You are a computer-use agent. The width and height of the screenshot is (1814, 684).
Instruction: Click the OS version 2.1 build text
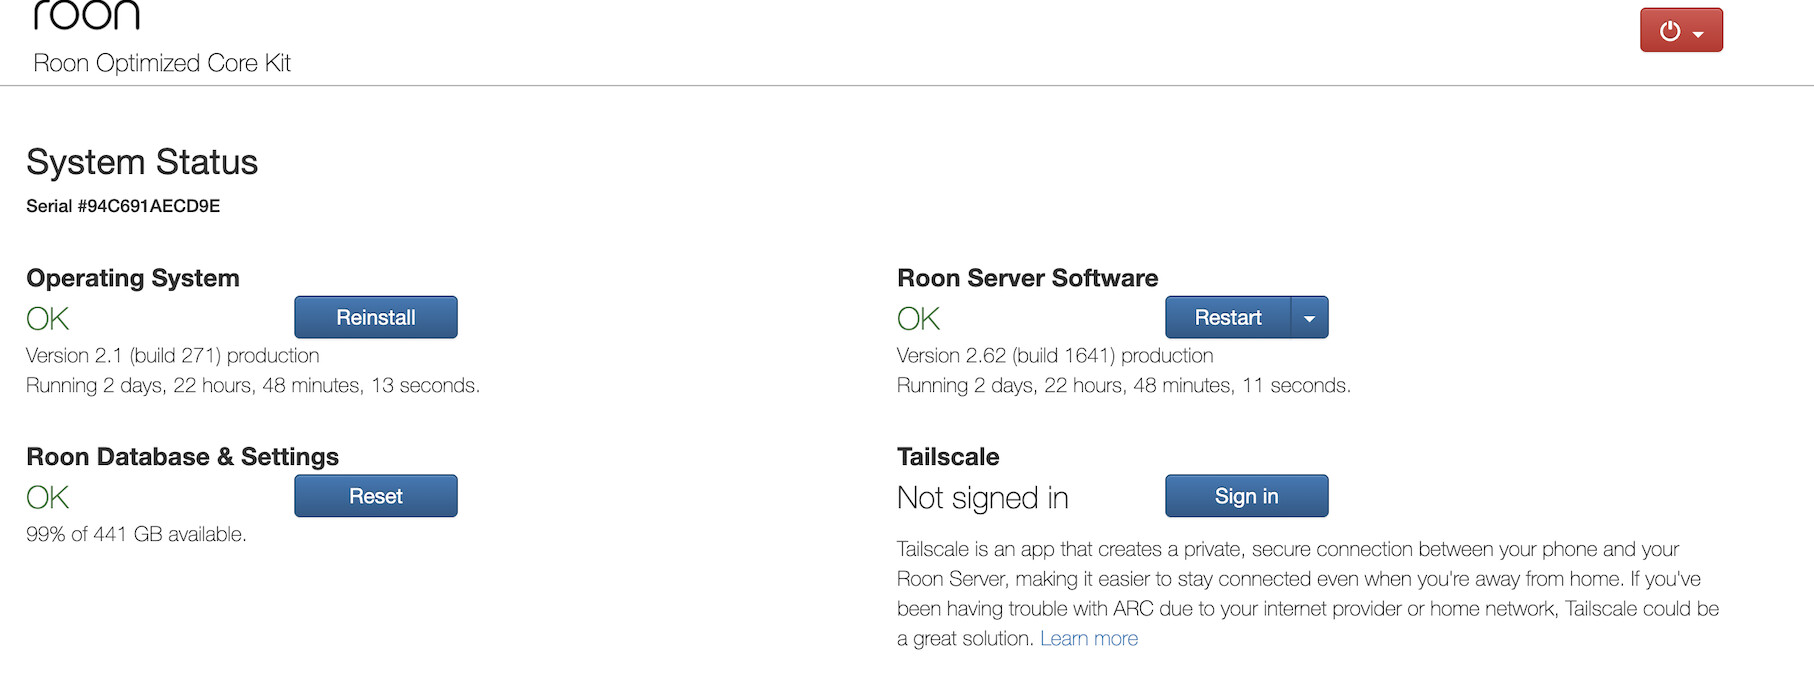click(x=173, y=355)
